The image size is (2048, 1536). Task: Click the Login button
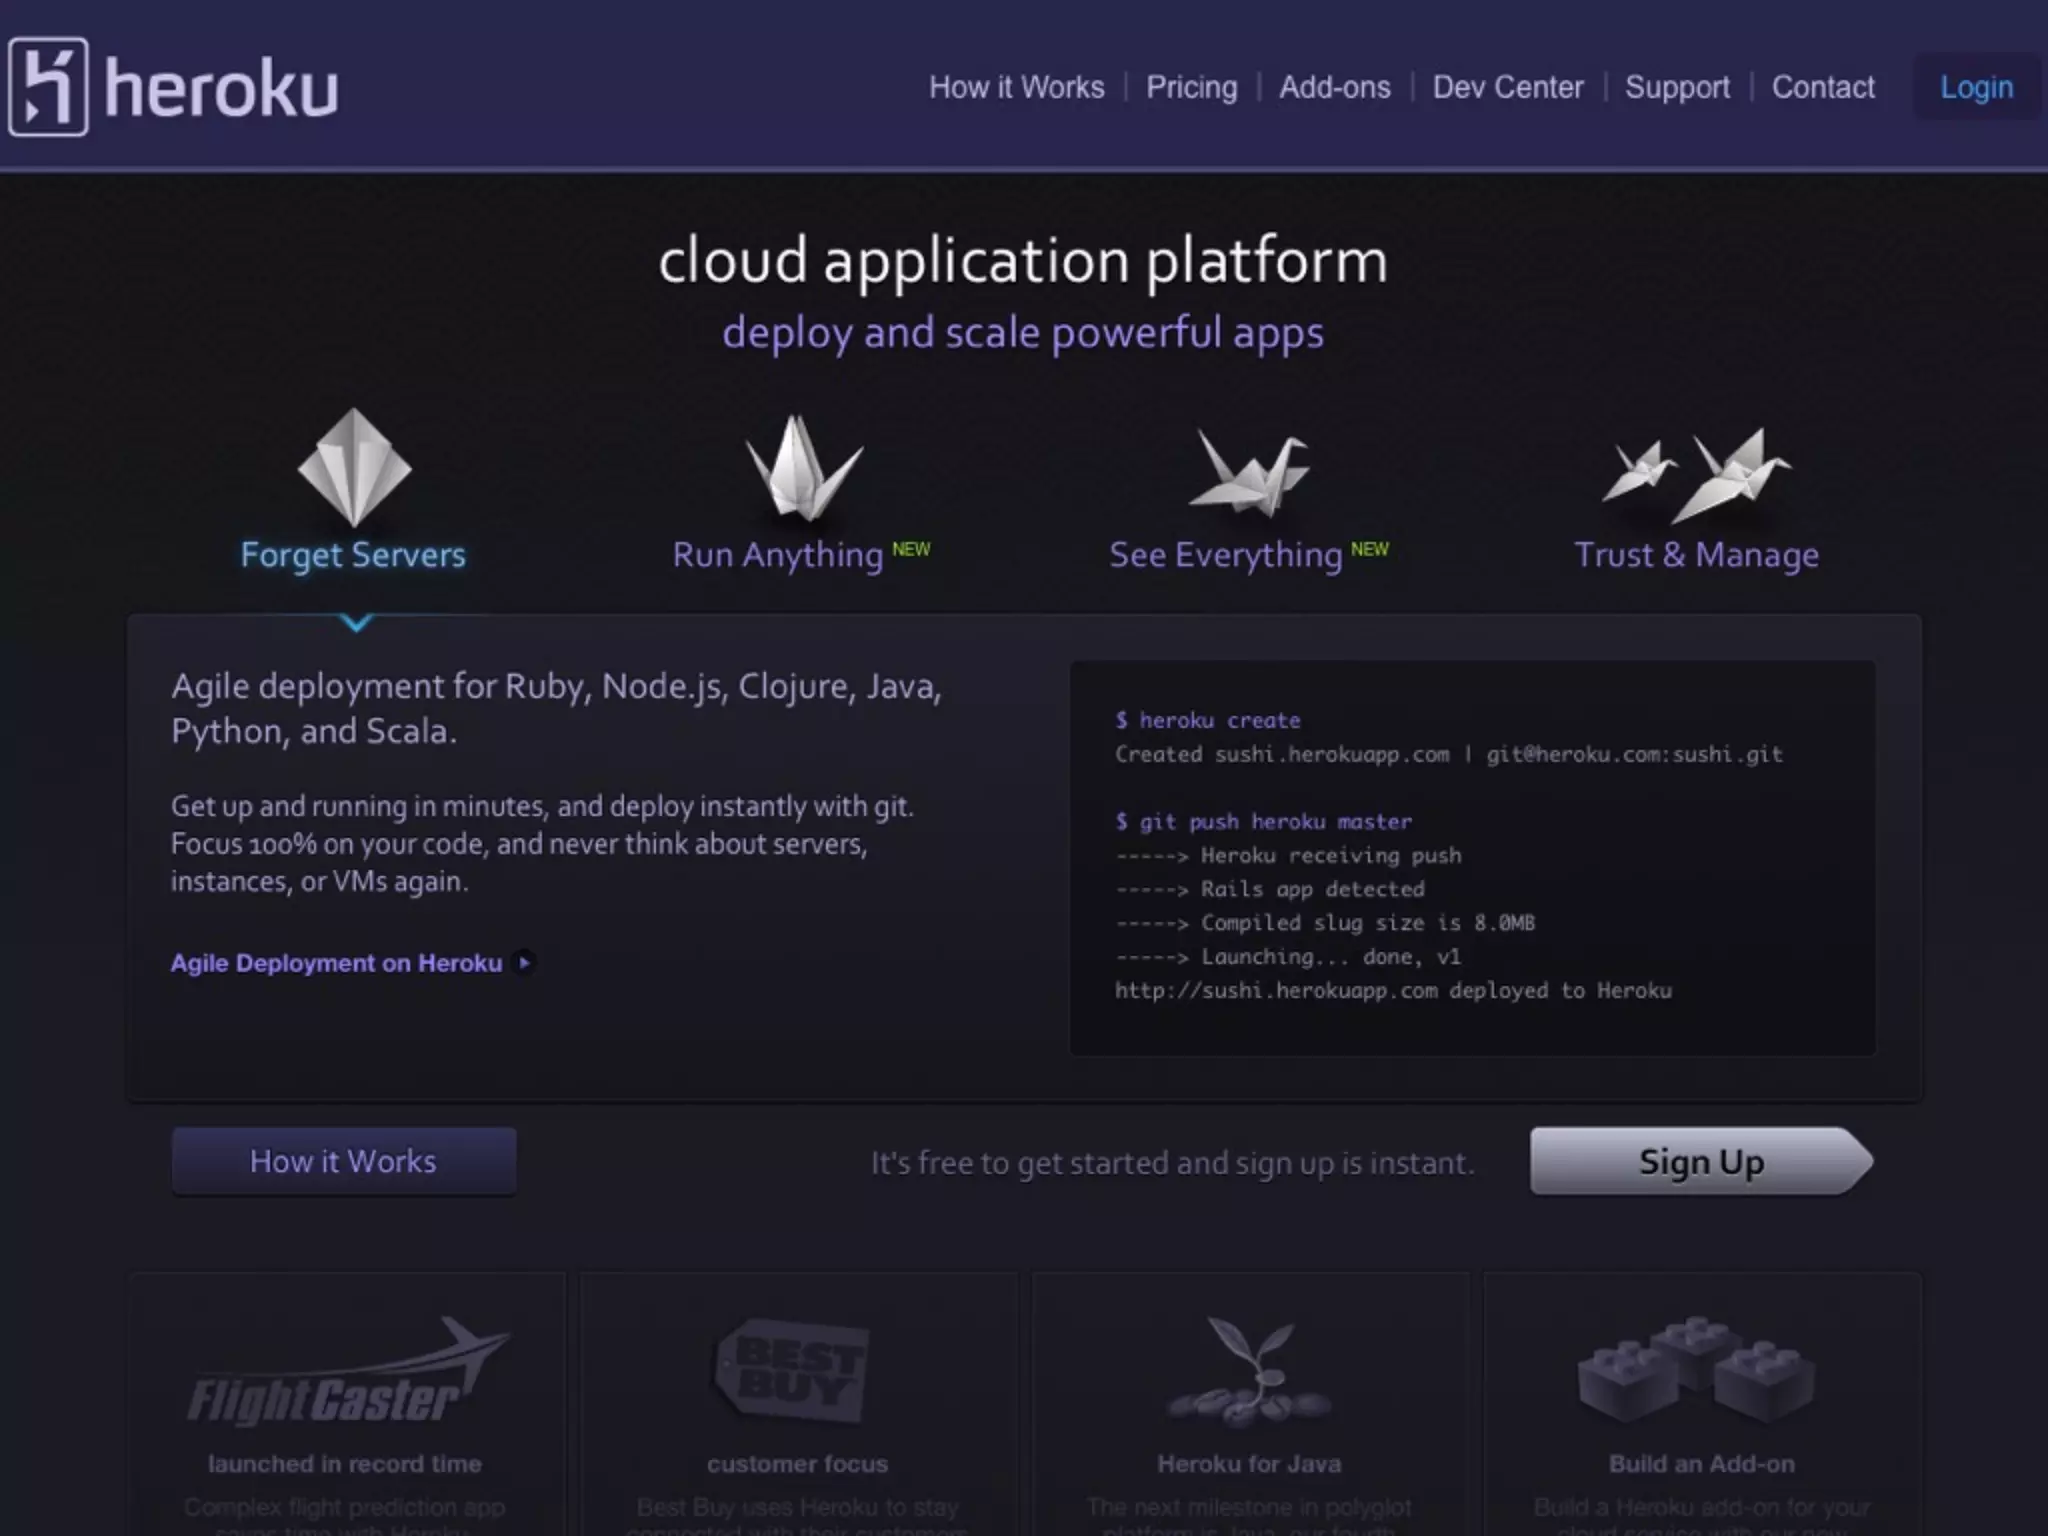pyautogui.click(x=1976, y=88)
